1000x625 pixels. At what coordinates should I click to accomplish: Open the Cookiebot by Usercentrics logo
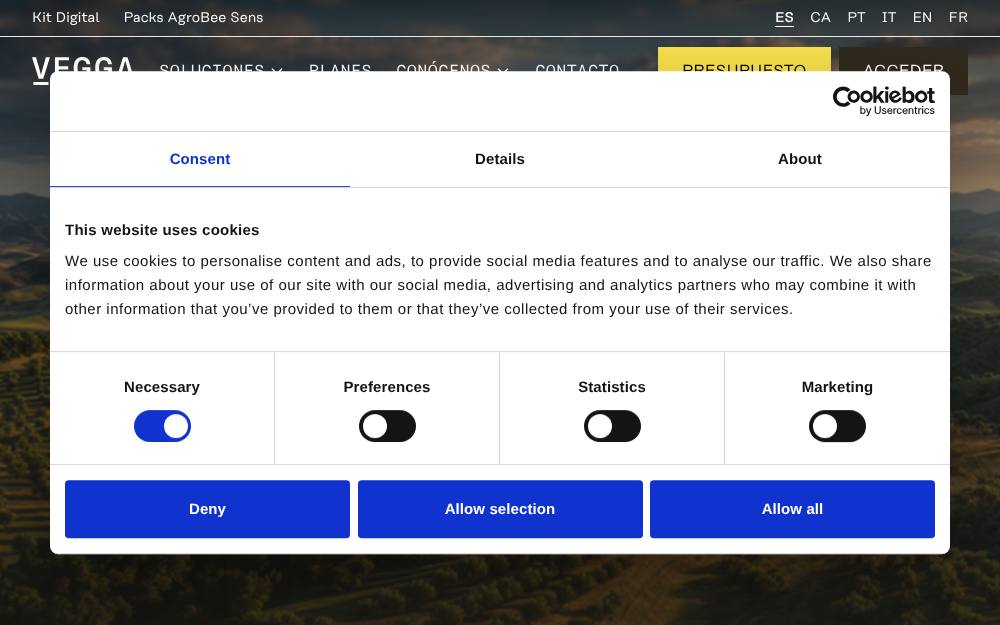point(883,101)
